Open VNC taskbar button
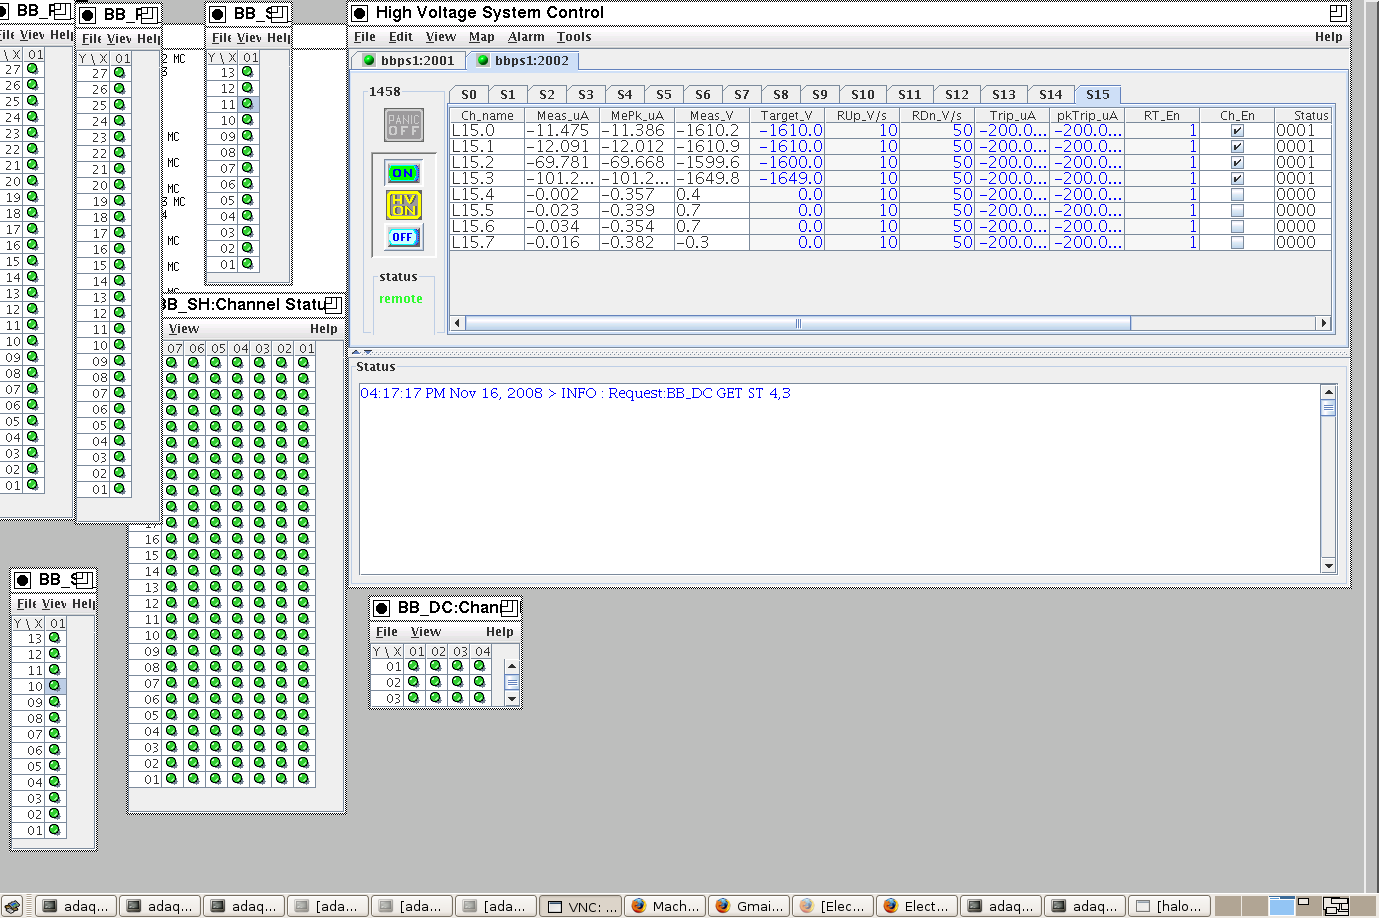1379x918 pixels. [581, 906]
